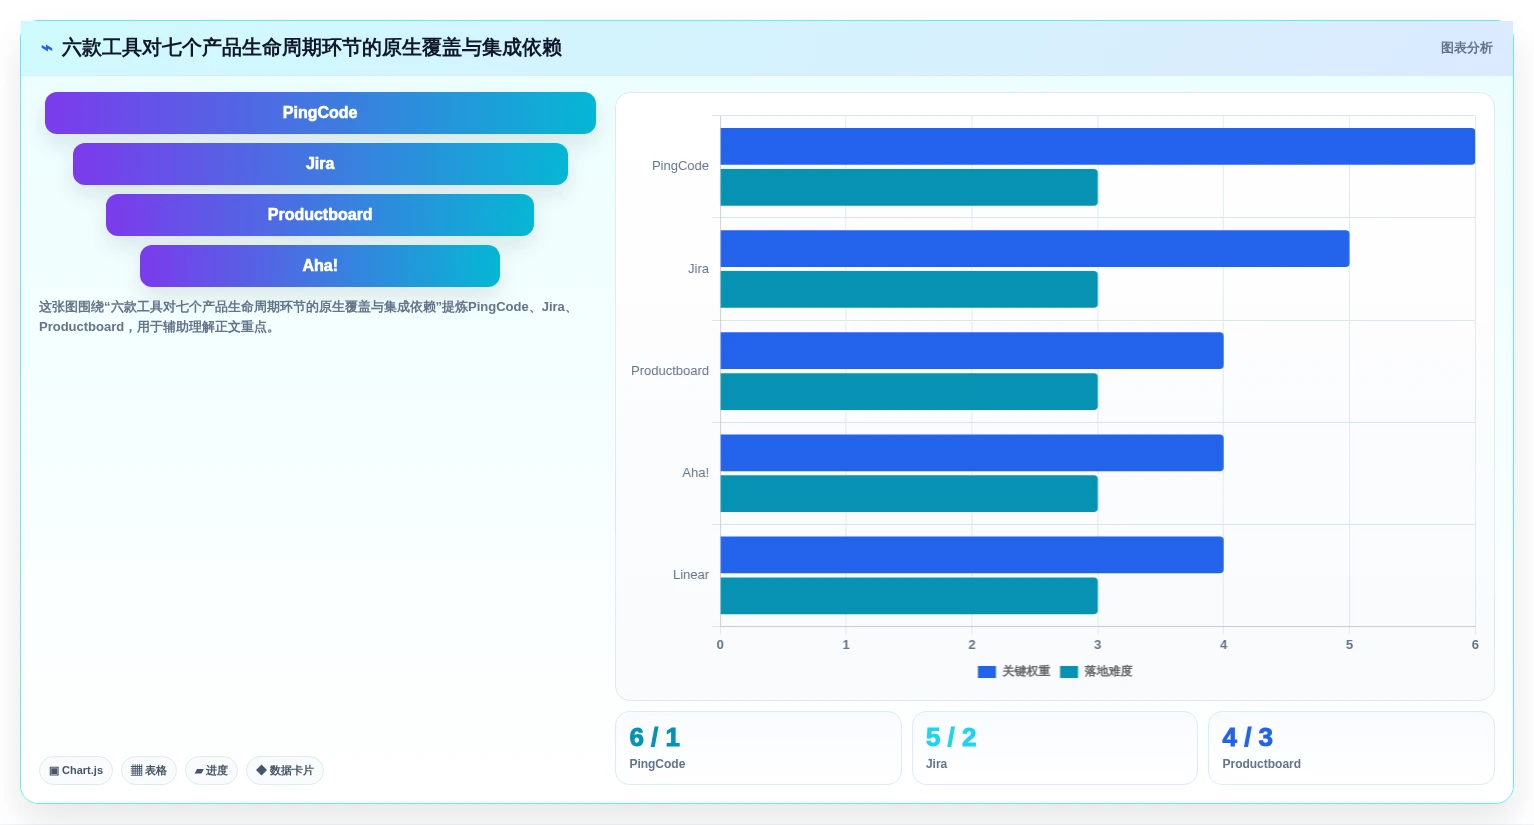Click Productboard 落地难度 teal bar
Viewport: 1534px width, 825px height.
[x=909, y=392]
